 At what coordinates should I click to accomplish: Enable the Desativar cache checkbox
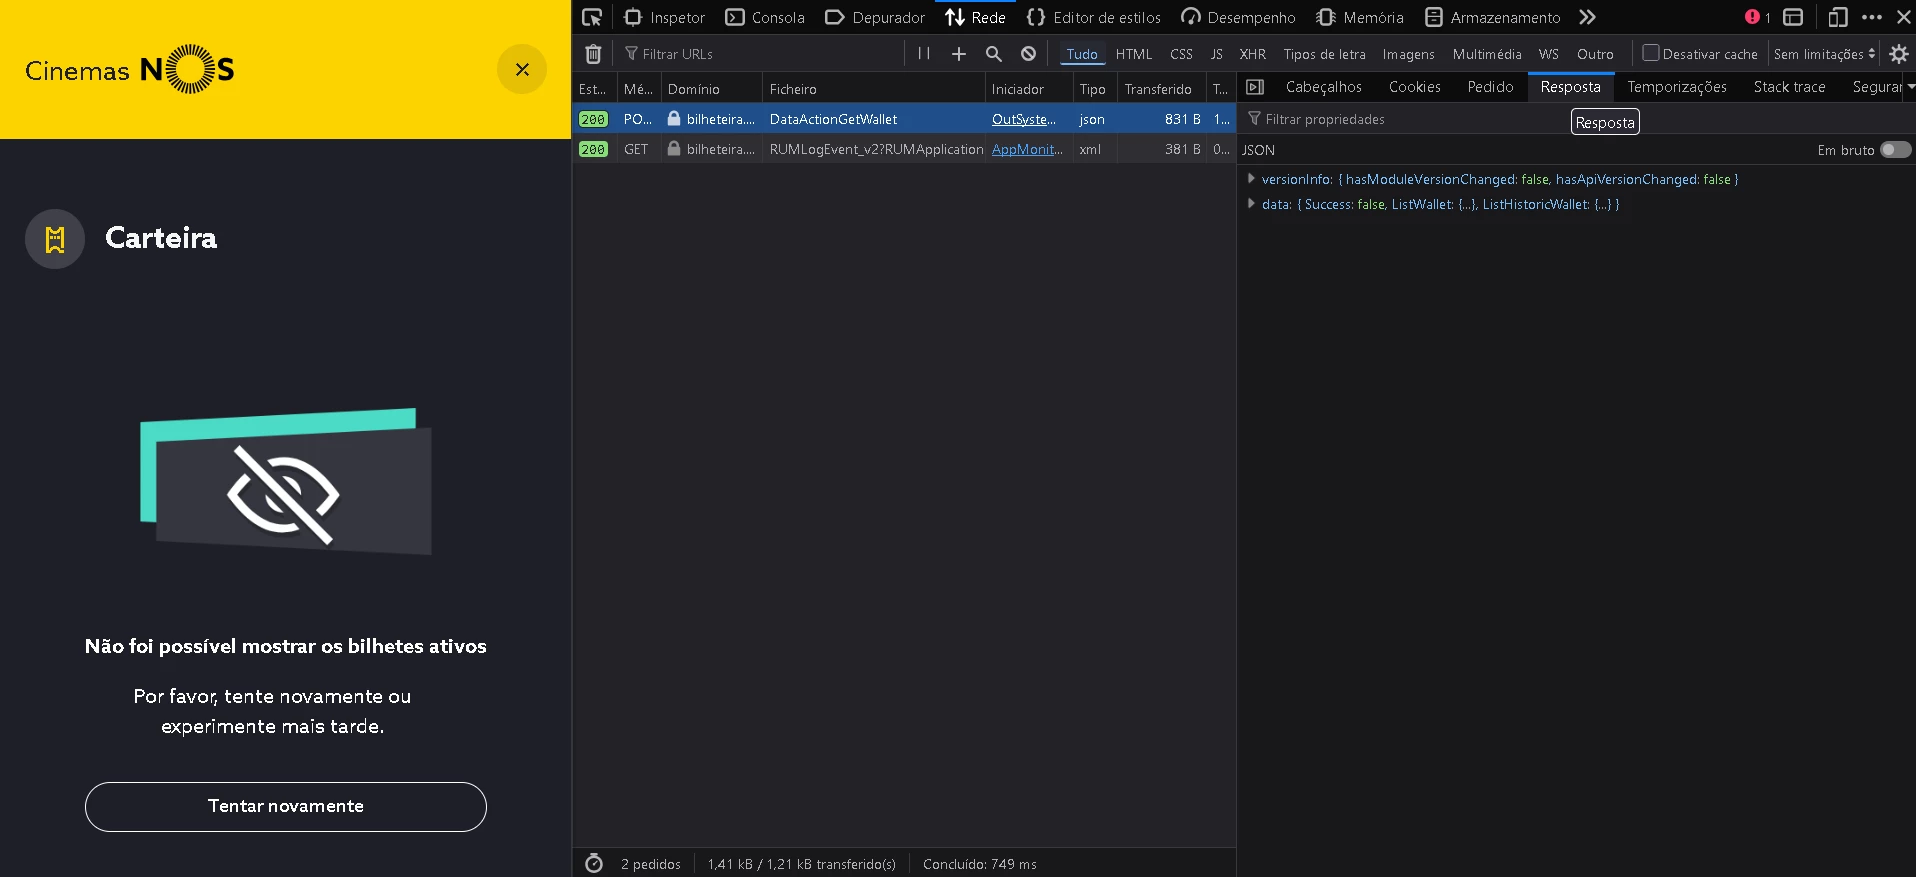1651,53
